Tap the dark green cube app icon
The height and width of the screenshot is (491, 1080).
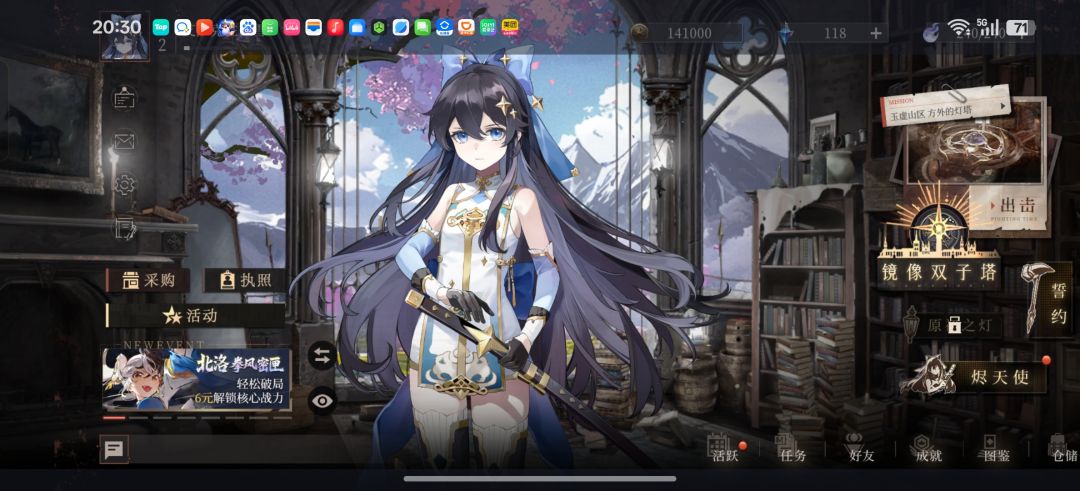379,27
